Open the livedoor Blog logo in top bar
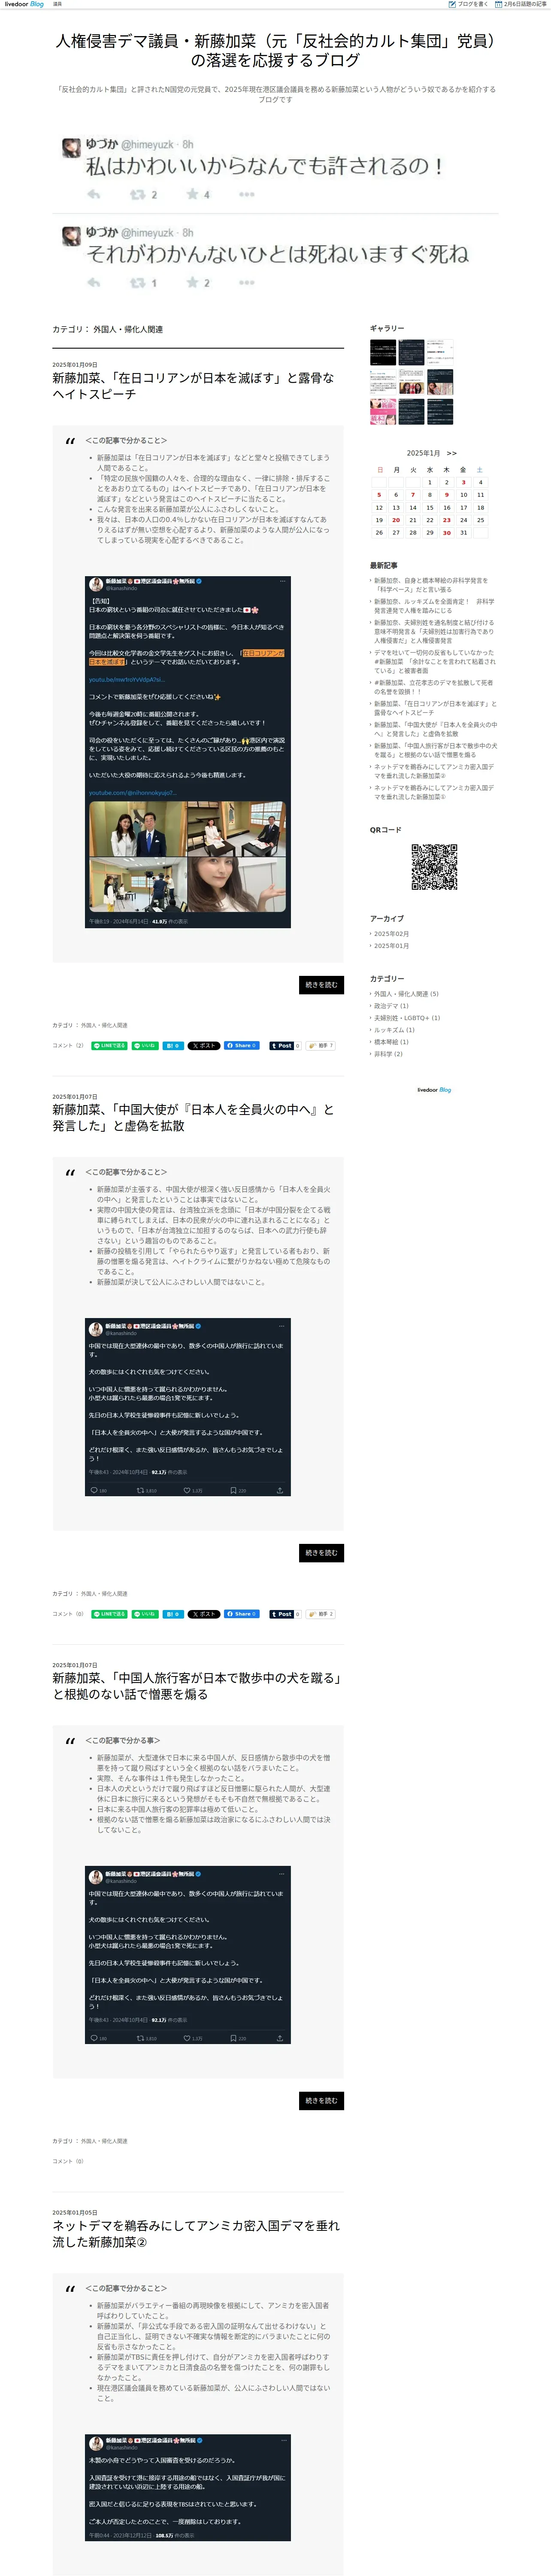This screenshot has height=2576, width=551. pos(24,4)
